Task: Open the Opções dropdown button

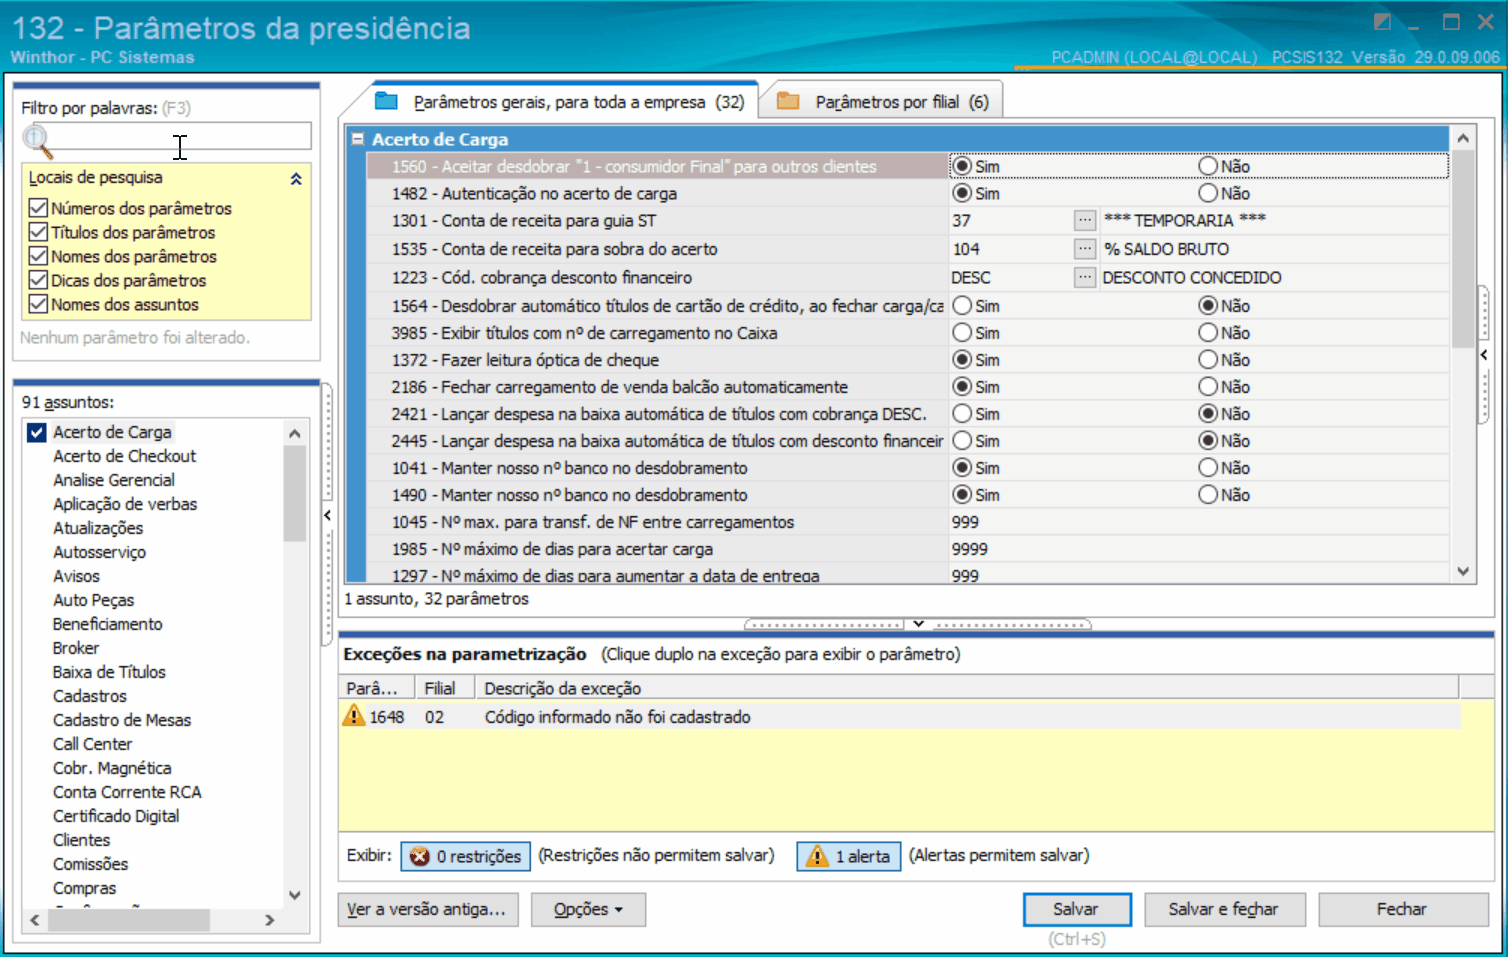Action: (x=588, y=909)
